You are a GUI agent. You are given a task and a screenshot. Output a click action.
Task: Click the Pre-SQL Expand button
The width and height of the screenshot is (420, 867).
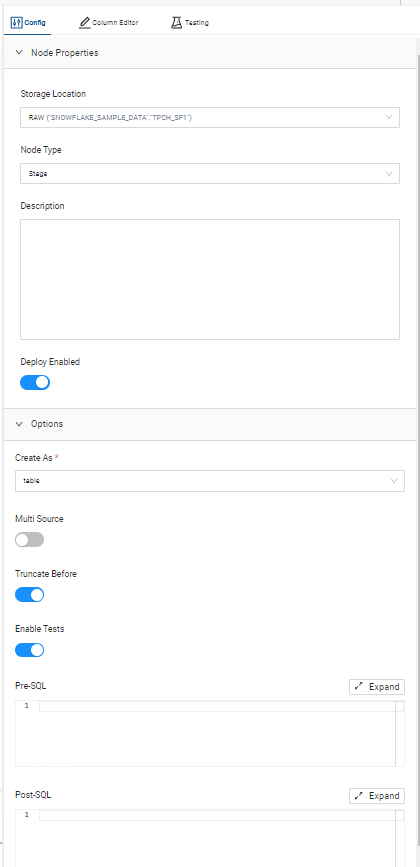pyautogui.click(x=377, y=686)
